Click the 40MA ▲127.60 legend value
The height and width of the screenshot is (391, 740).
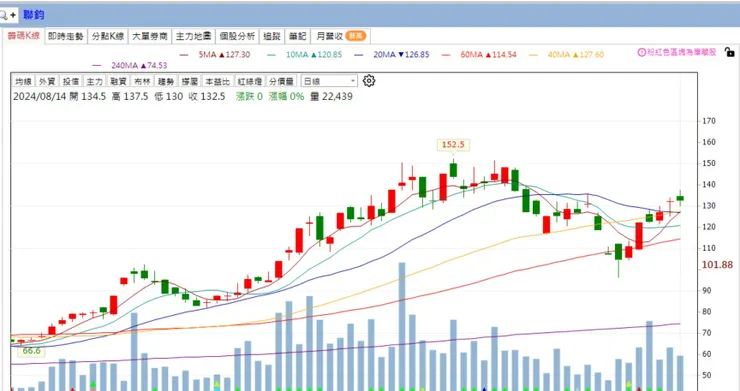[576, 55]
